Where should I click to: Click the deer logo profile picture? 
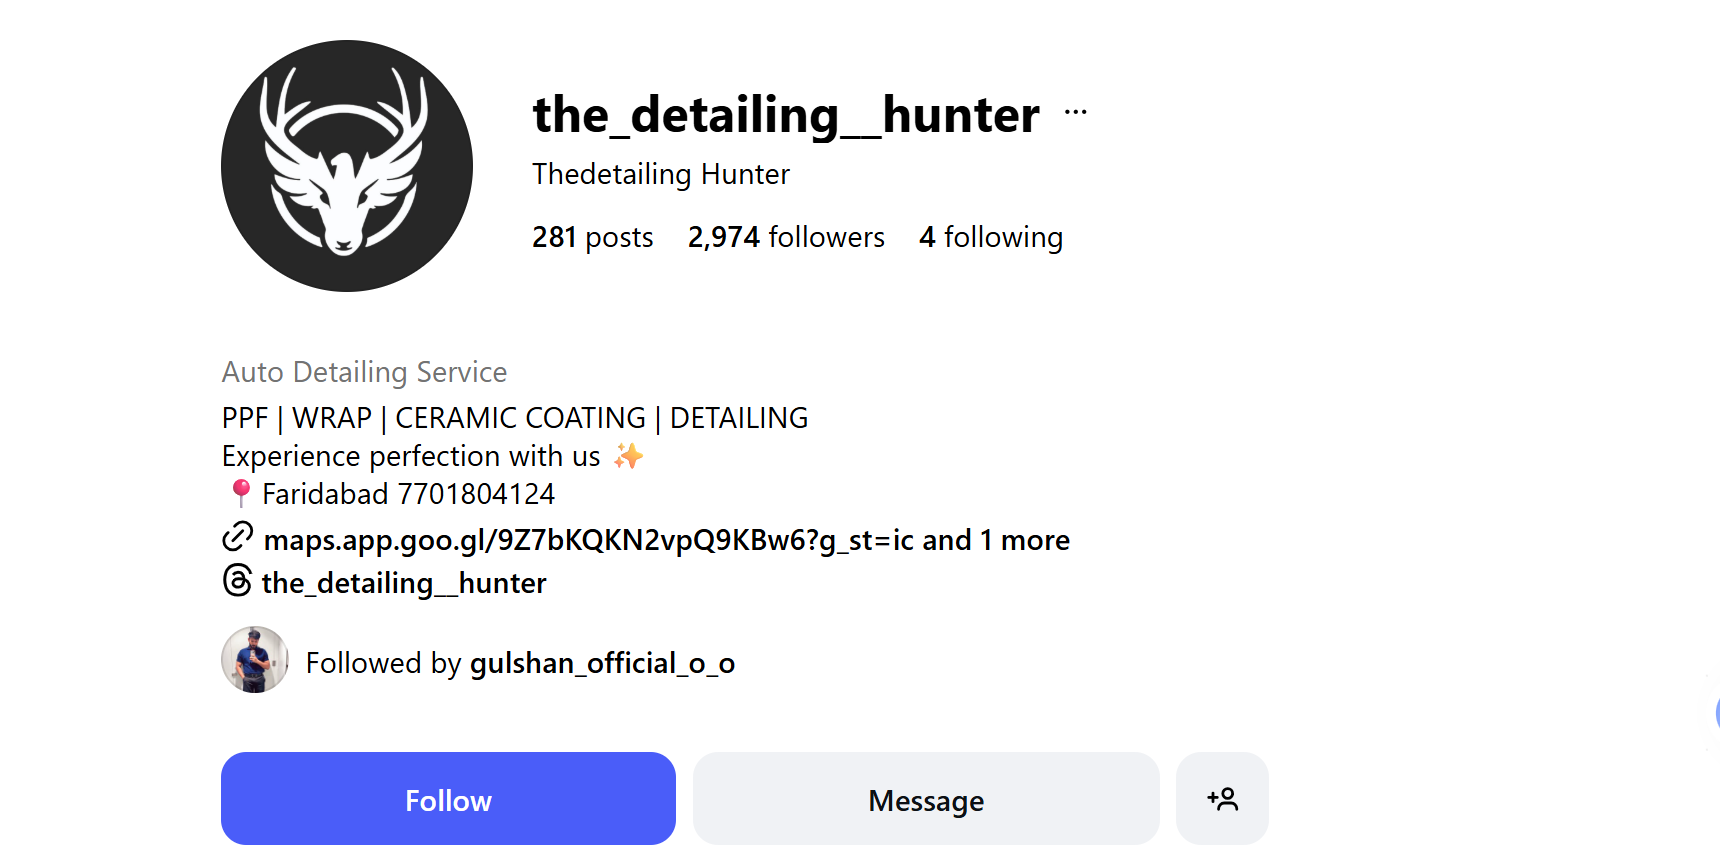point(347,166)
